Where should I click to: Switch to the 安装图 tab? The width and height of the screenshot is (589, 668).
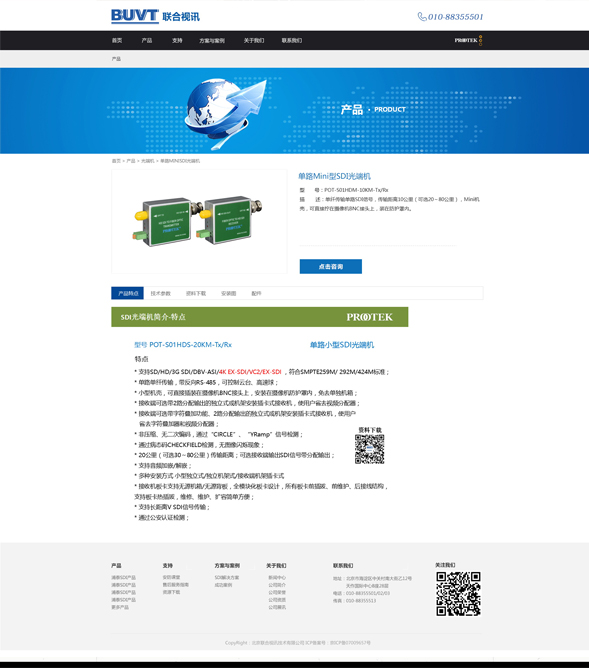(x=228, y=293)
